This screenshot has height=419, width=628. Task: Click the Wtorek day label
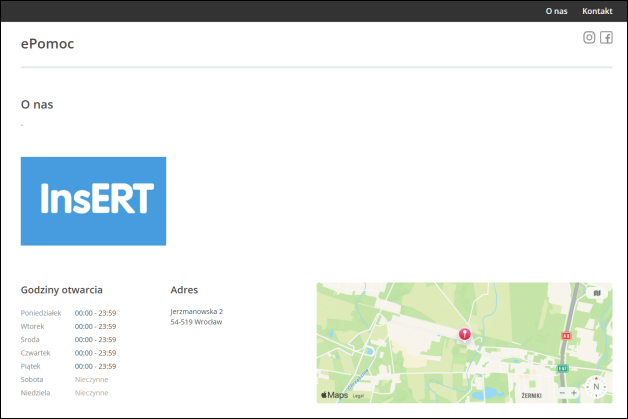coord(32,326)
